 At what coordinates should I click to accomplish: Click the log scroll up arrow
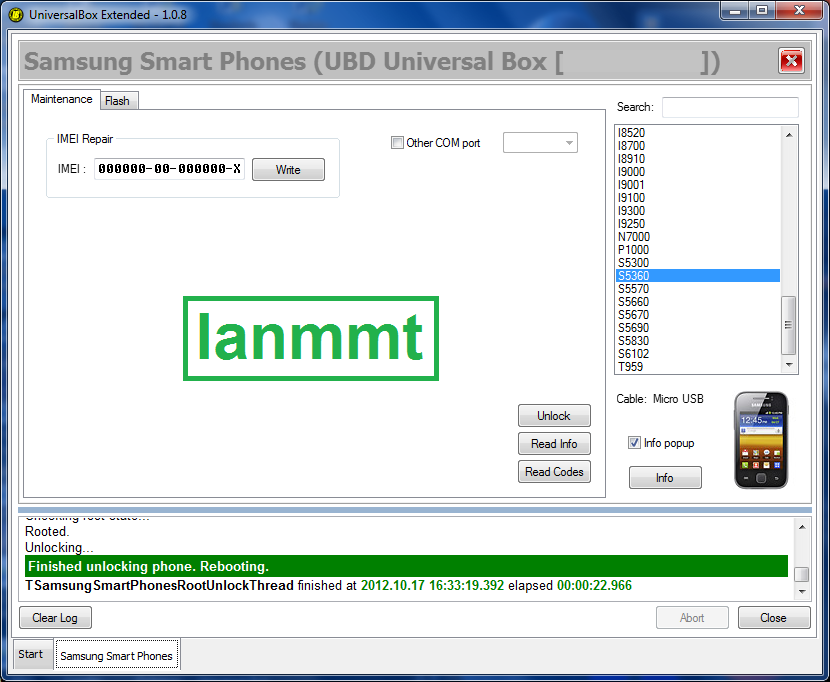click(802, 527)
